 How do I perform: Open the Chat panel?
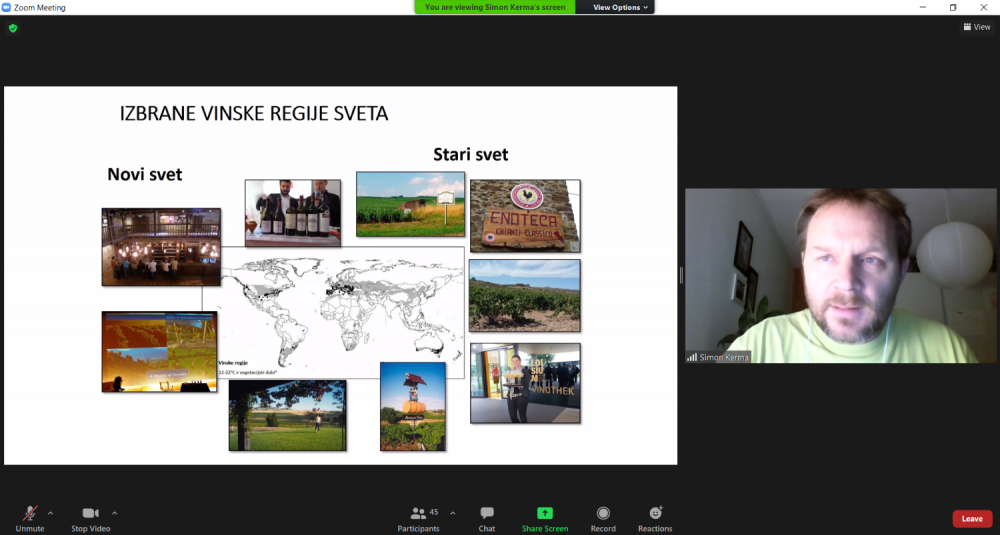(487, 513)
